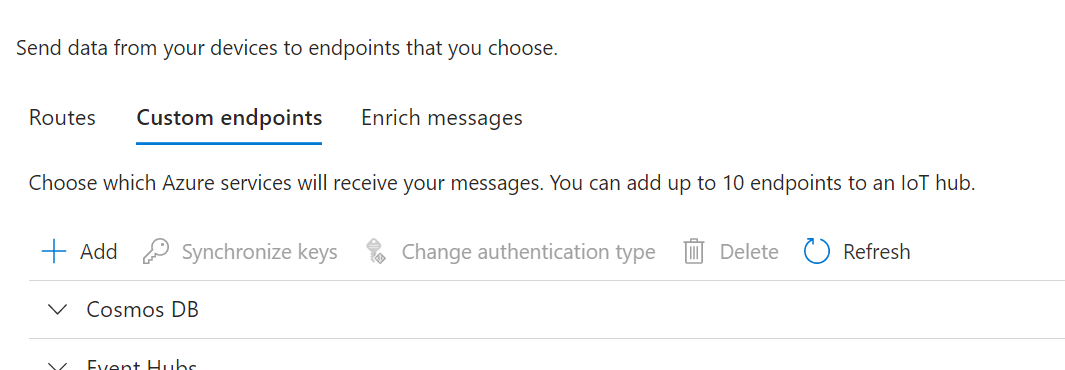Expand the Cosmos DB section chevron

tap(59, 310)
